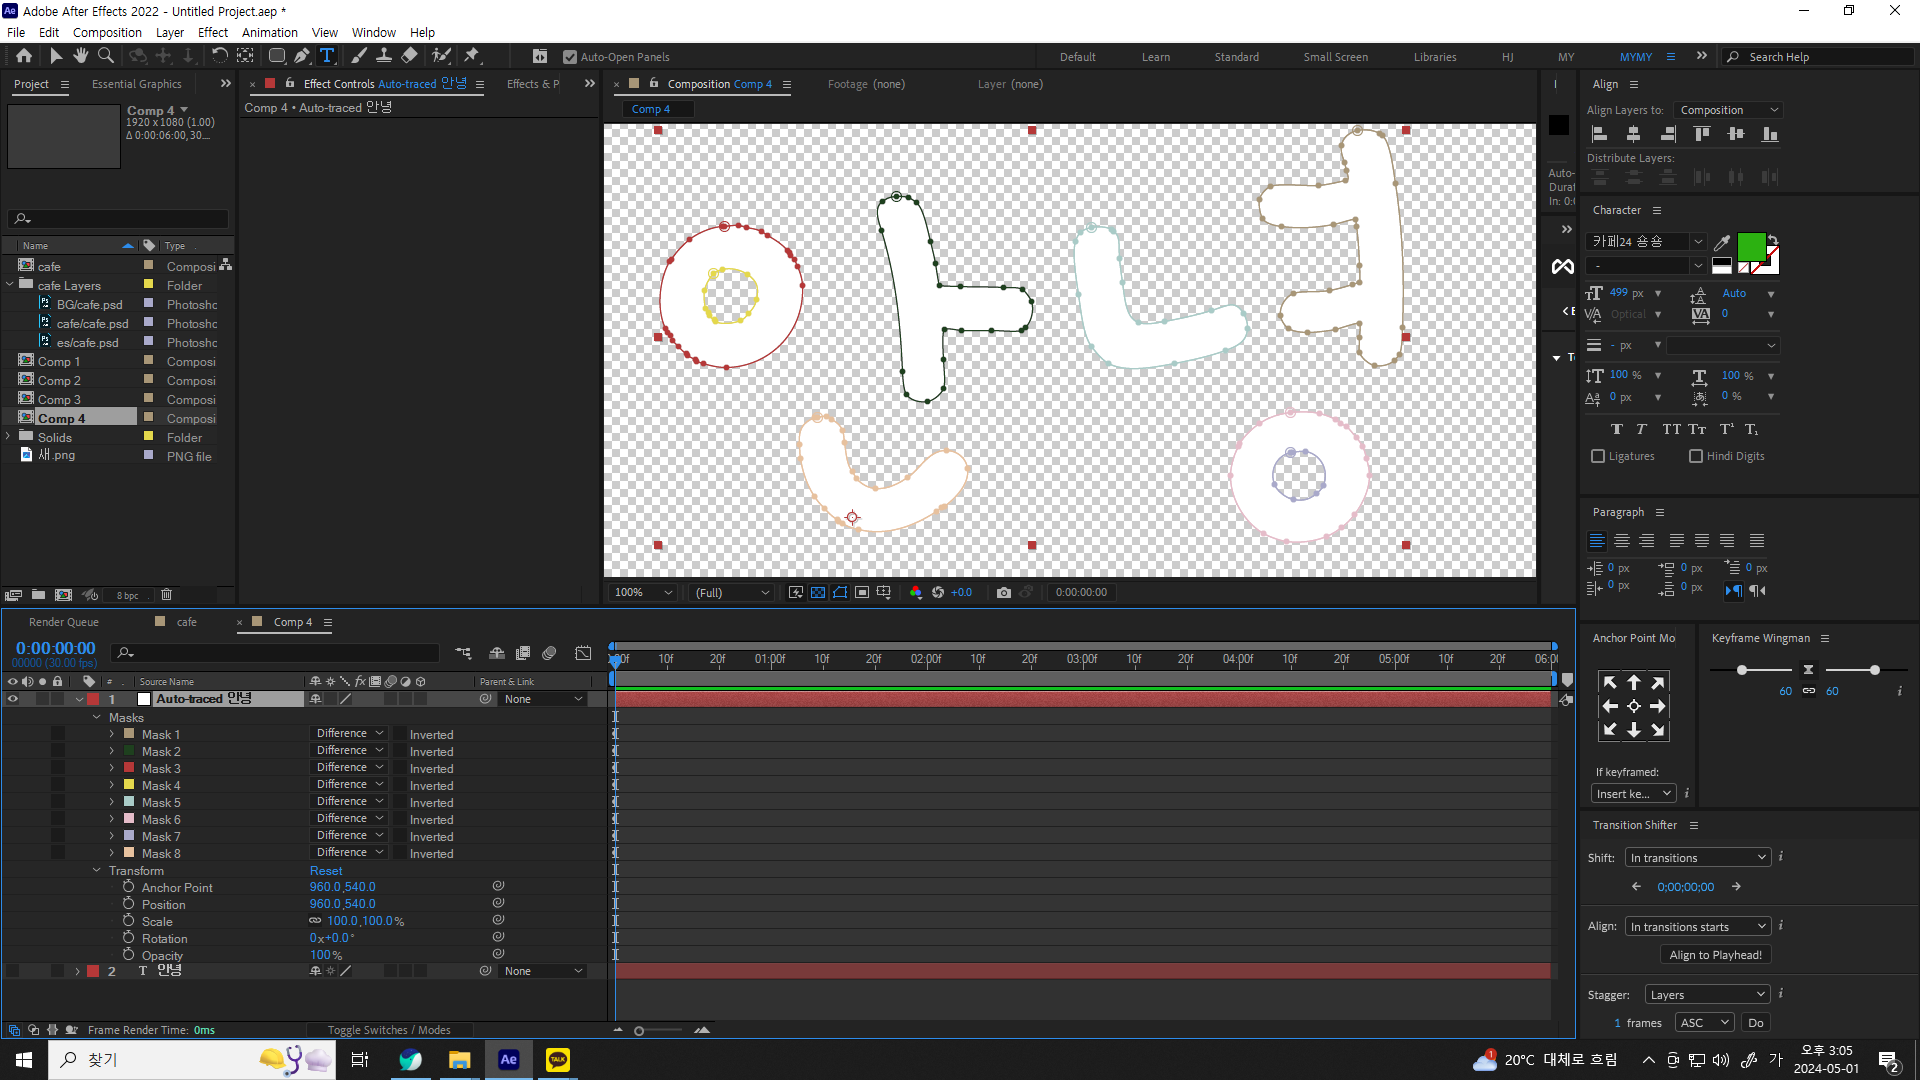
Task: Click the Home icon in toolbar
Action: click(24, 56)
